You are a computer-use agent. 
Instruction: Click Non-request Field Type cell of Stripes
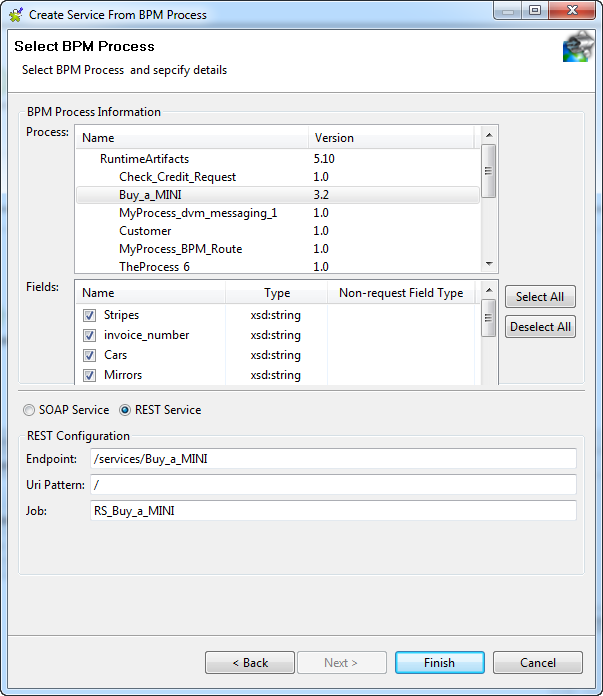[x=401, y=315]
